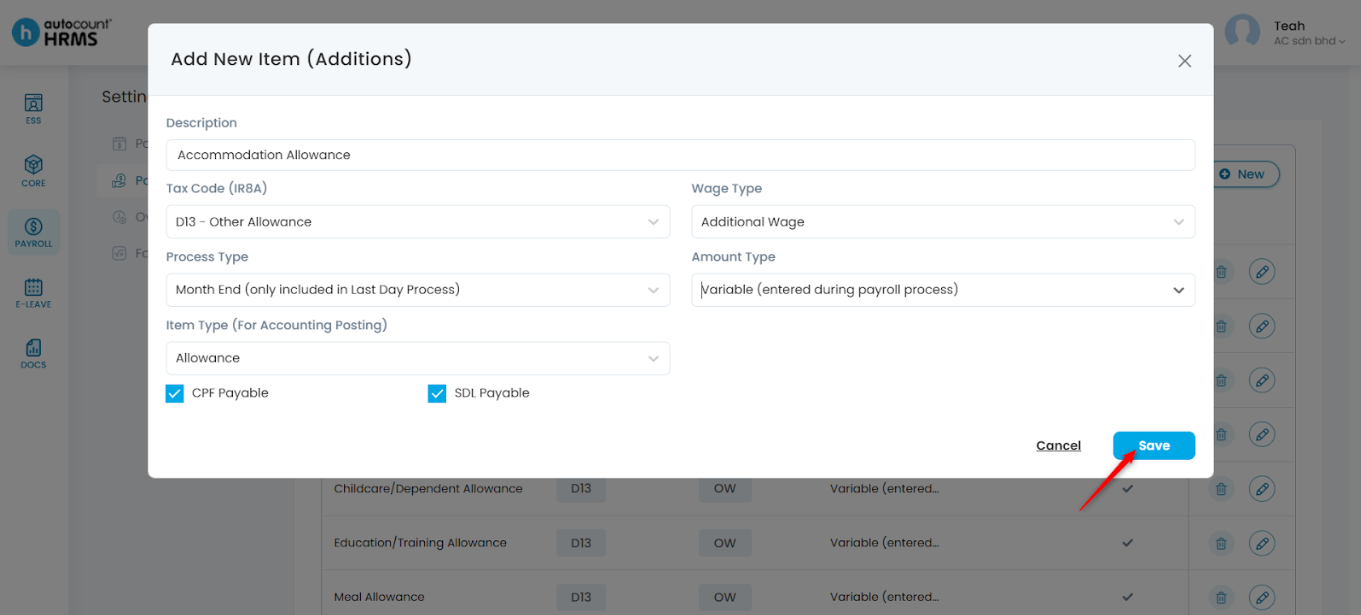Click edit pencil for Education/Training Allowance
The width and height of the screenshot is (1361, 615).
[1262, 543]
